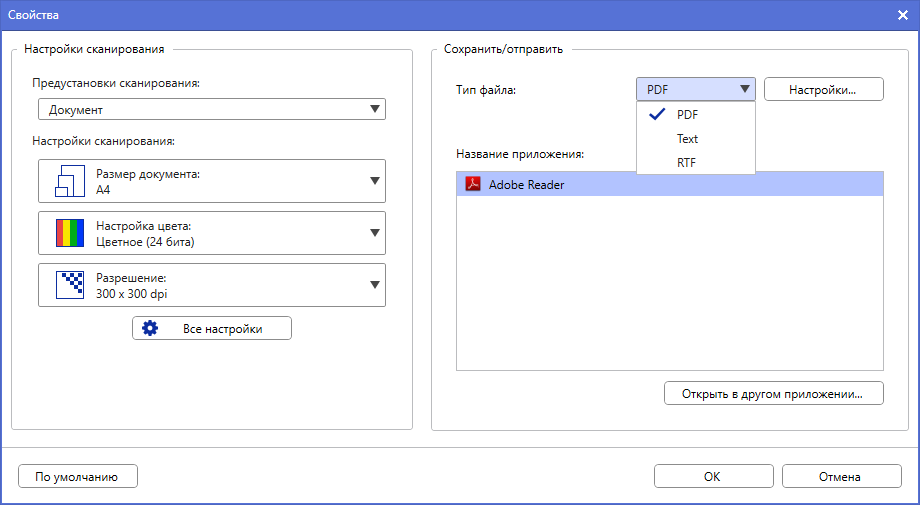Expand the Размер документа A4 dropdown
Viewport: 920px width, 505px height.
212,181
